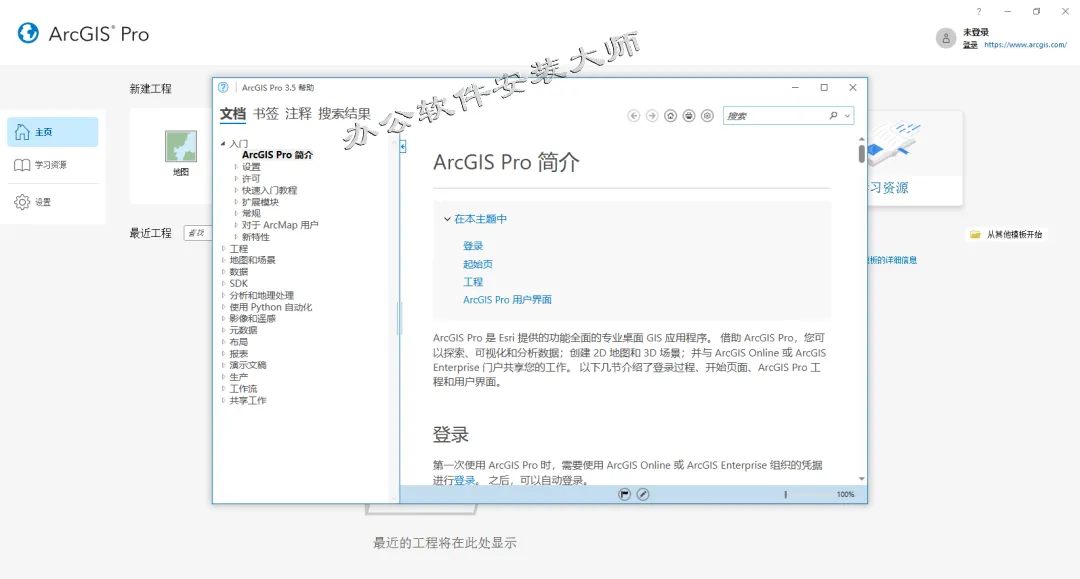1080x579 pixels.
Task: Open search options dropdown arrow
Action: 847,116
